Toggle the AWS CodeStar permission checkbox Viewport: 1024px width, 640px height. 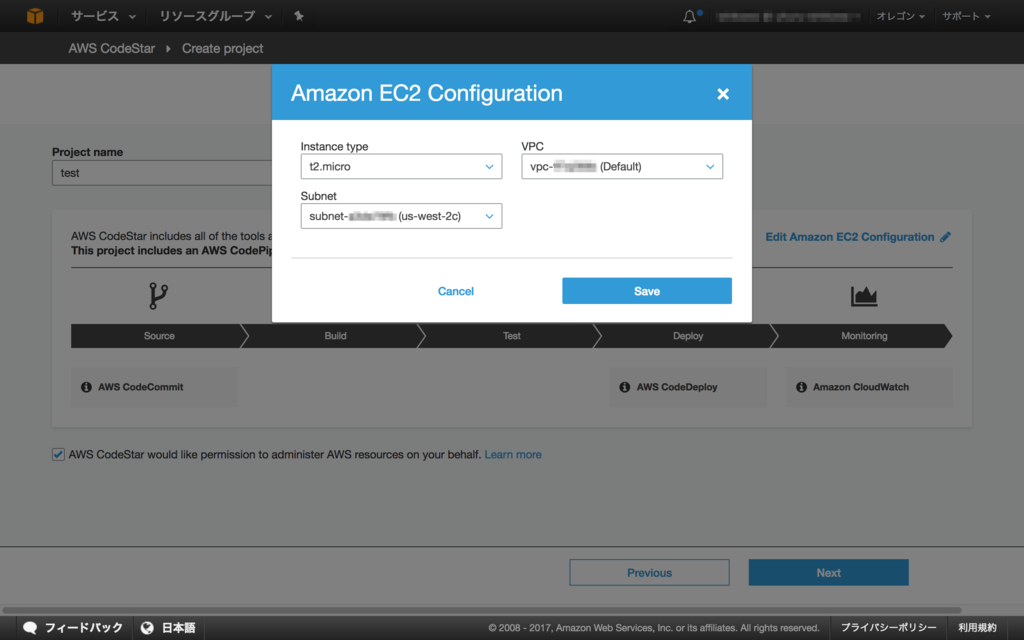[58, 455]
